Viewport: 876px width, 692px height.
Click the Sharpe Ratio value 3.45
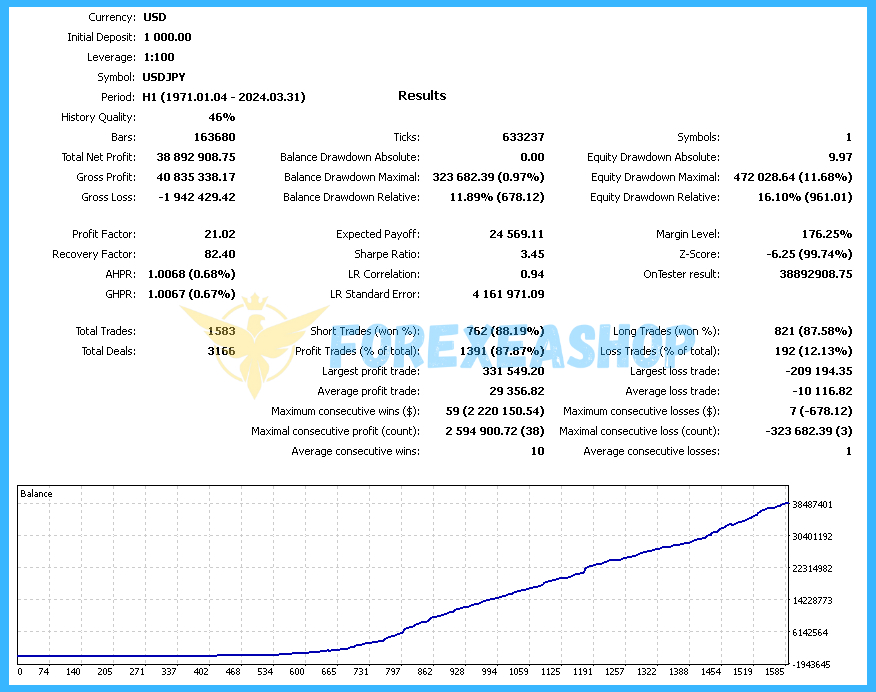click(531, 254)
